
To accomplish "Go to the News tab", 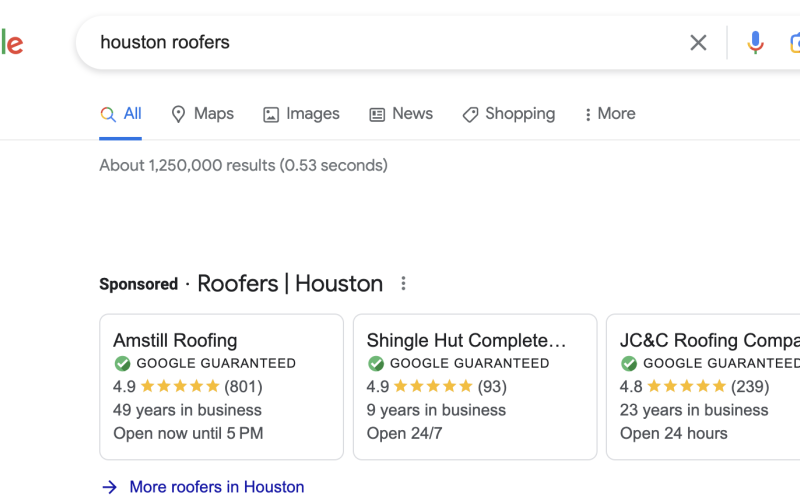I will coord(401,114).
